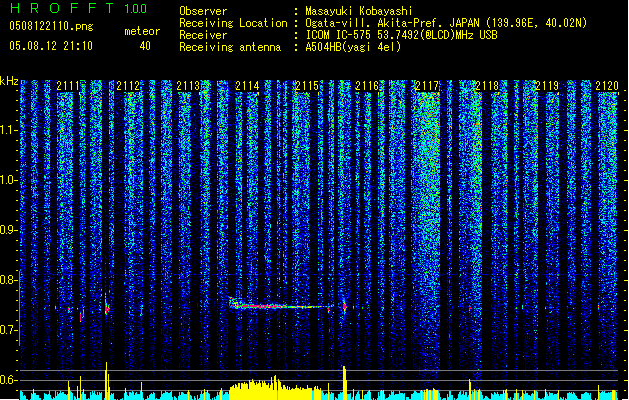Select the 2113 time marker
Viewport: 629px width, 400px height.
click(188, 86)
